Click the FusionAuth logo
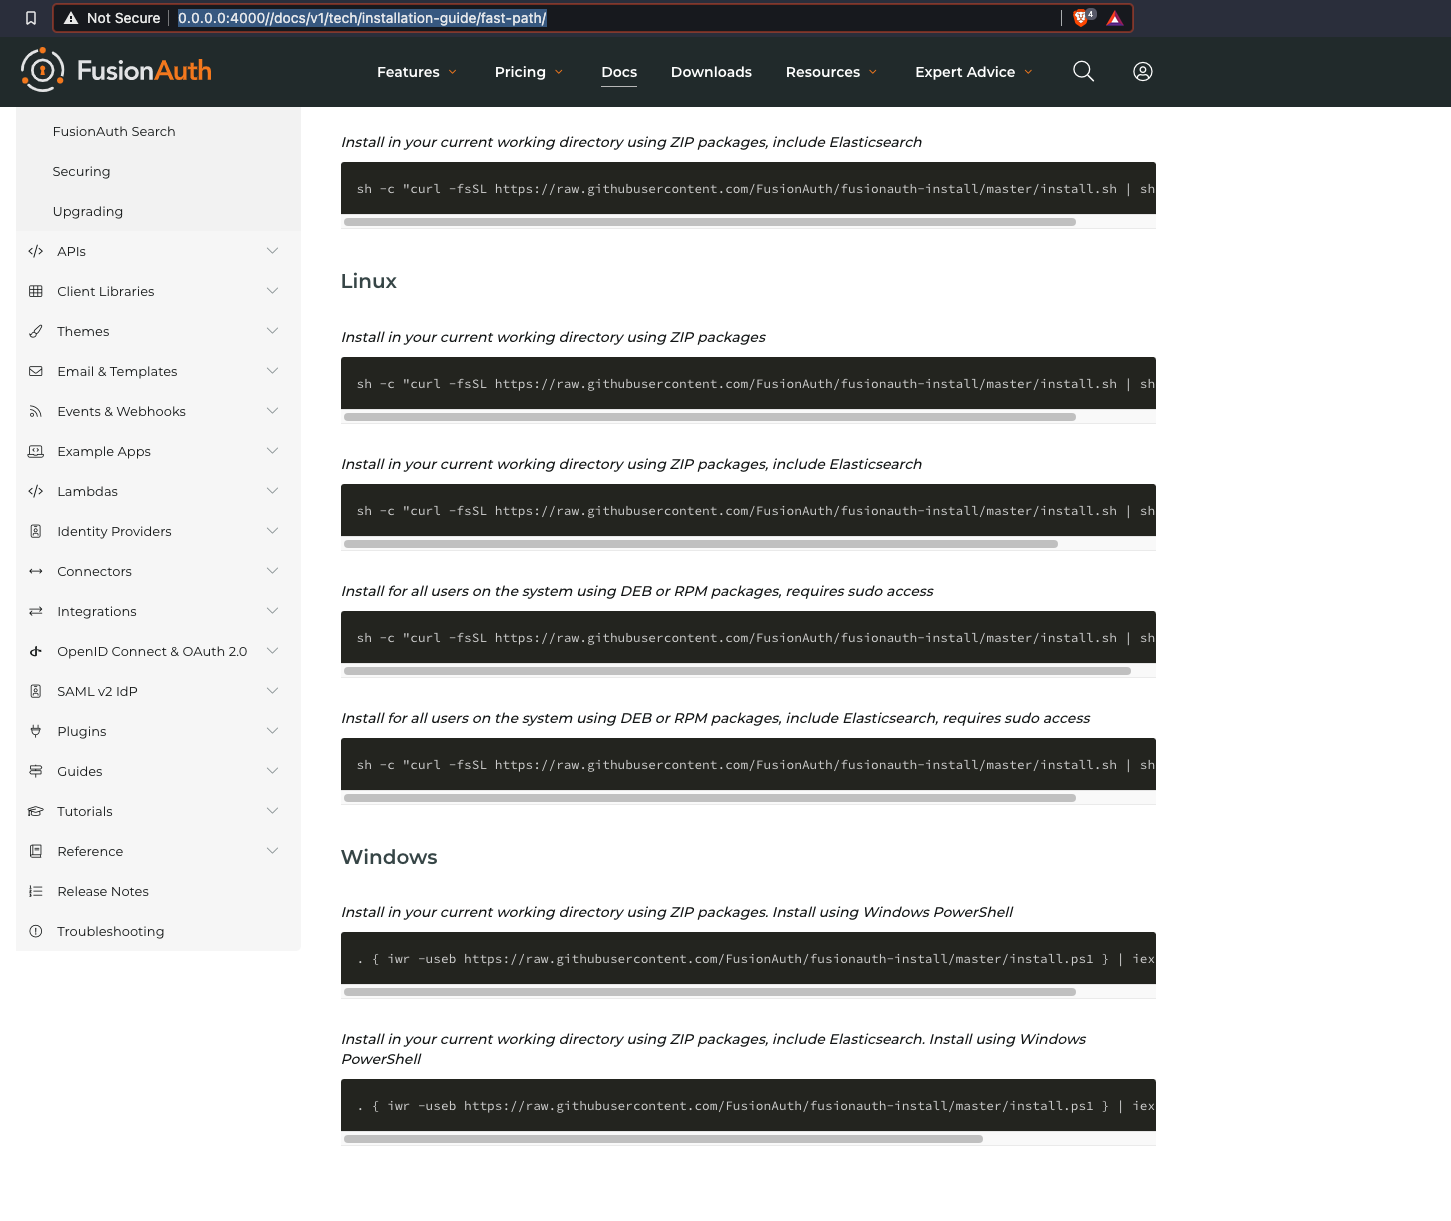This screenshot has height=1221, width=1451. click(x=116, y=70)
